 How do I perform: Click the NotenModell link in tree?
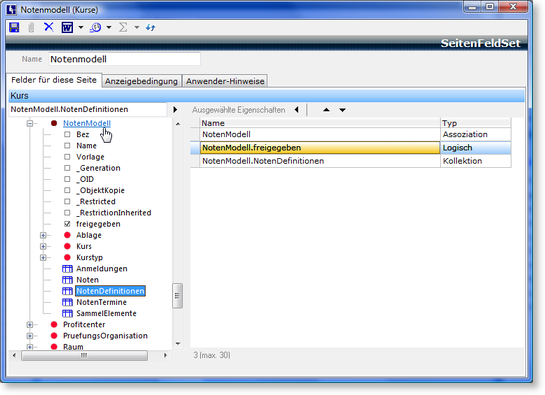click(x=87, y=123)
